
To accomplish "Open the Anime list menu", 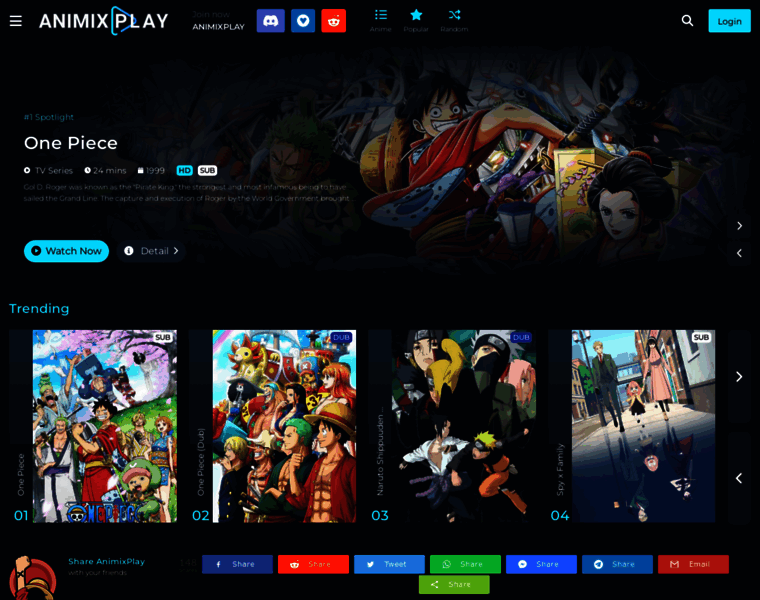I will click(x=380, y=21).
